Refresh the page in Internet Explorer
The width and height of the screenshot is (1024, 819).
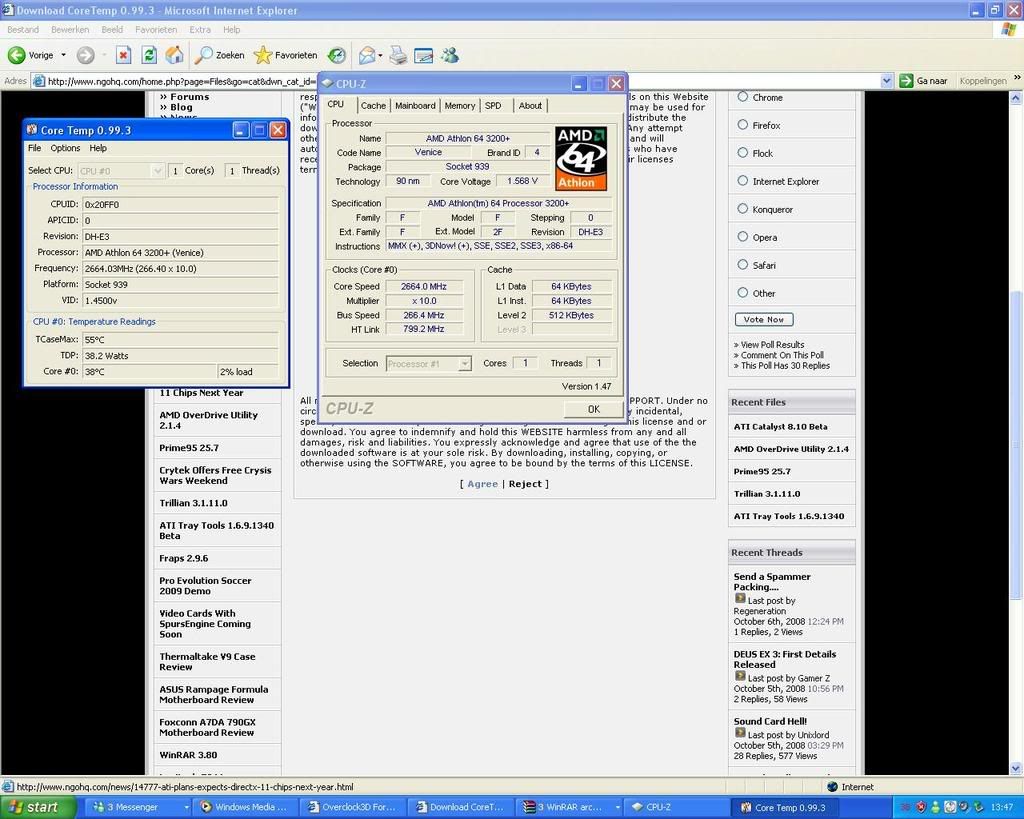[149, 56]
